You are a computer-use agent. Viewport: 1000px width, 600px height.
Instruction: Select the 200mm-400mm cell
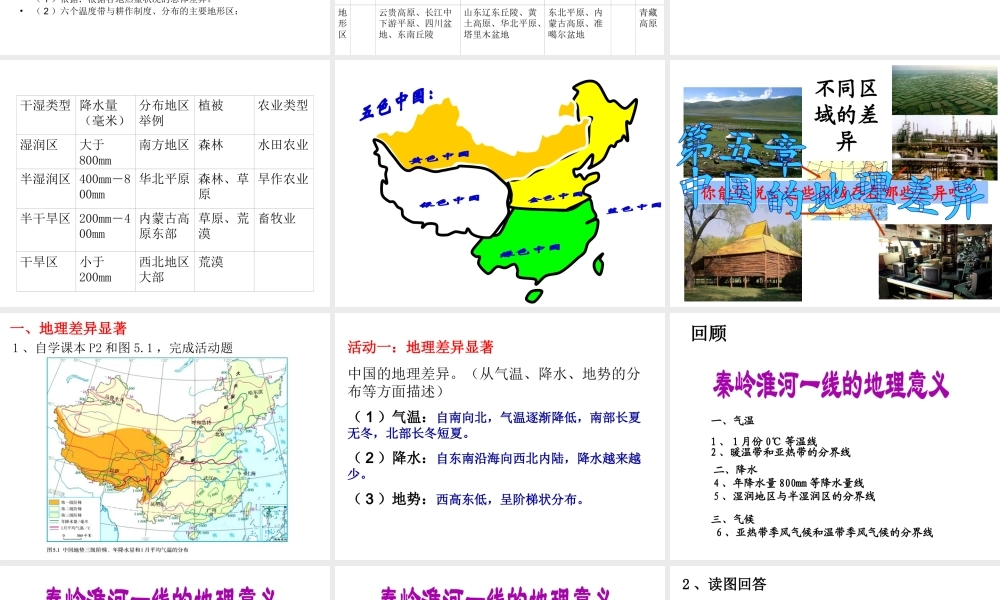coord(105,230)
